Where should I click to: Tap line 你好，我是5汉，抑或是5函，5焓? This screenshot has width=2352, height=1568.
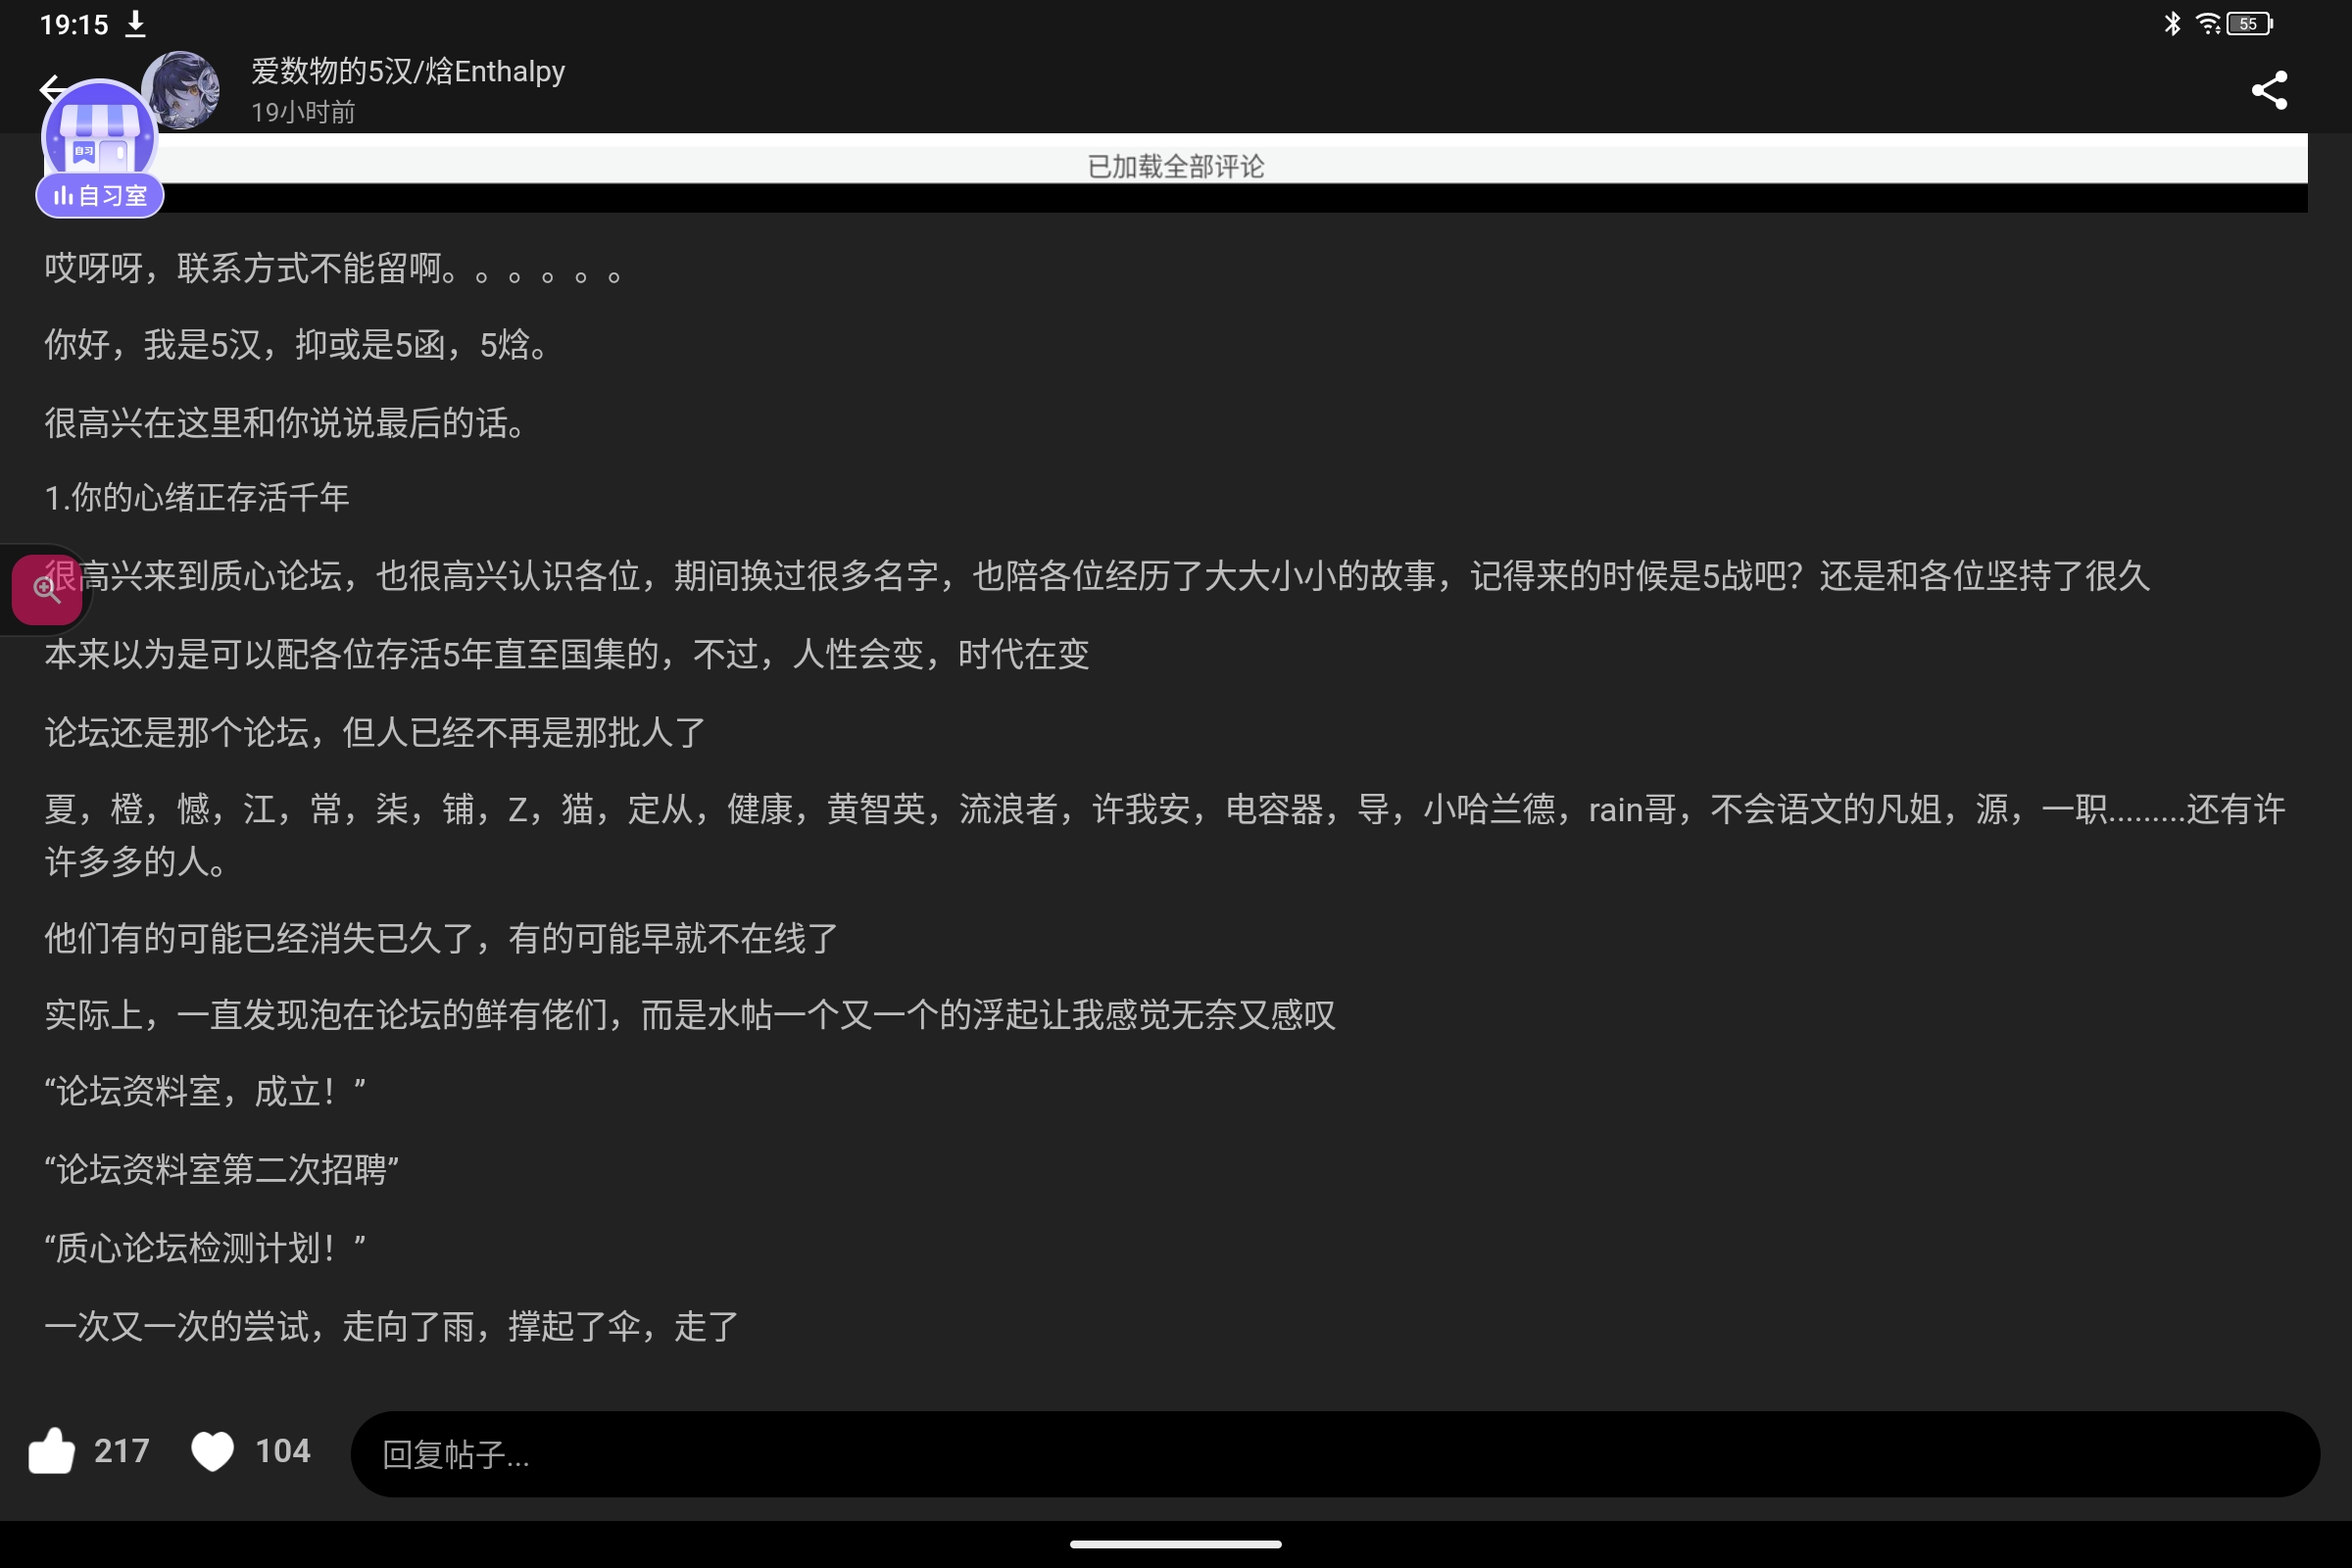point(297,345)
